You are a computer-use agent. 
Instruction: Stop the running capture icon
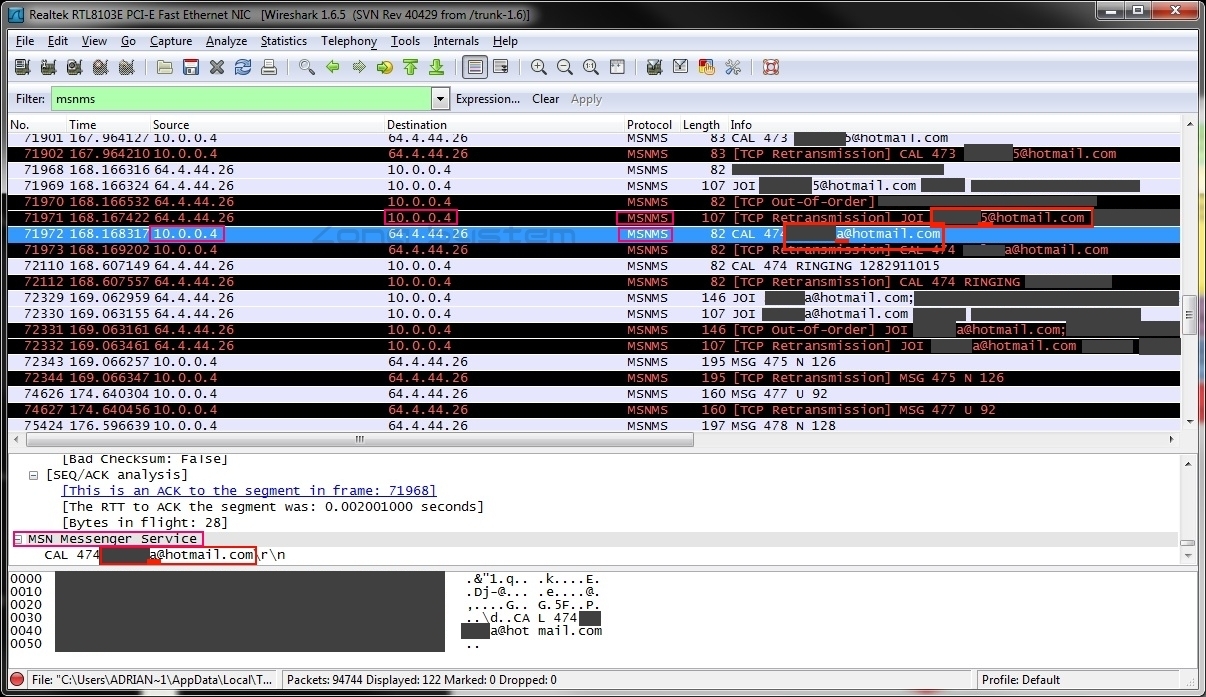[x=100, y=67]
